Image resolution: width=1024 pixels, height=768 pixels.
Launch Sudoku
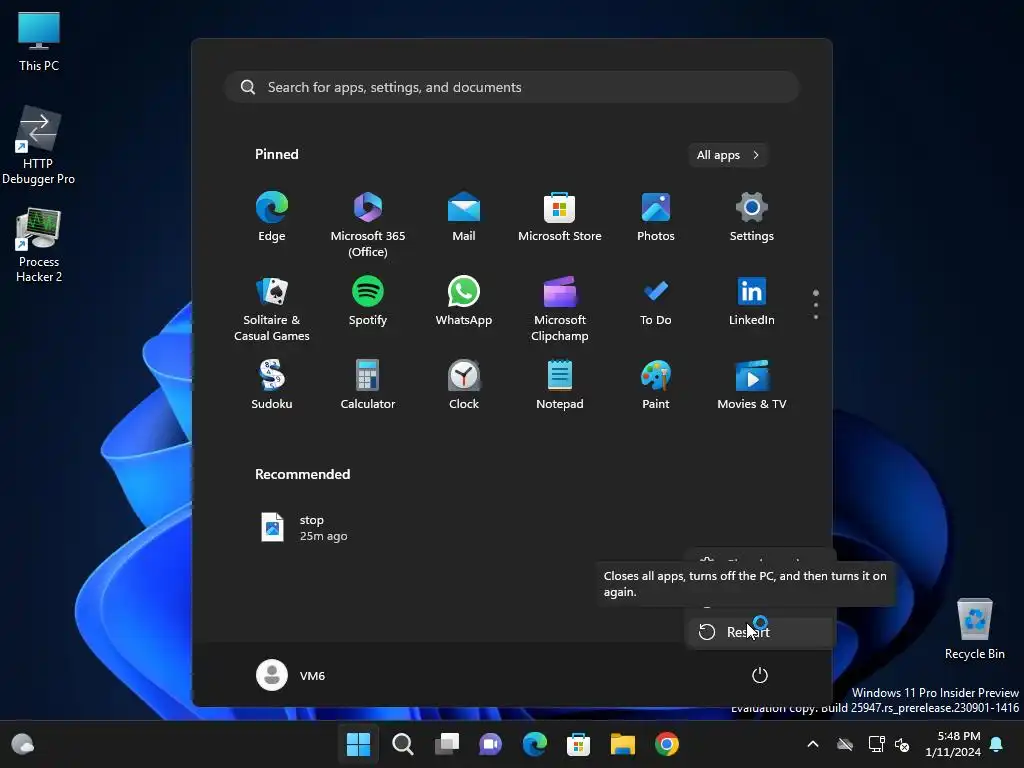(x=272, y=385)
